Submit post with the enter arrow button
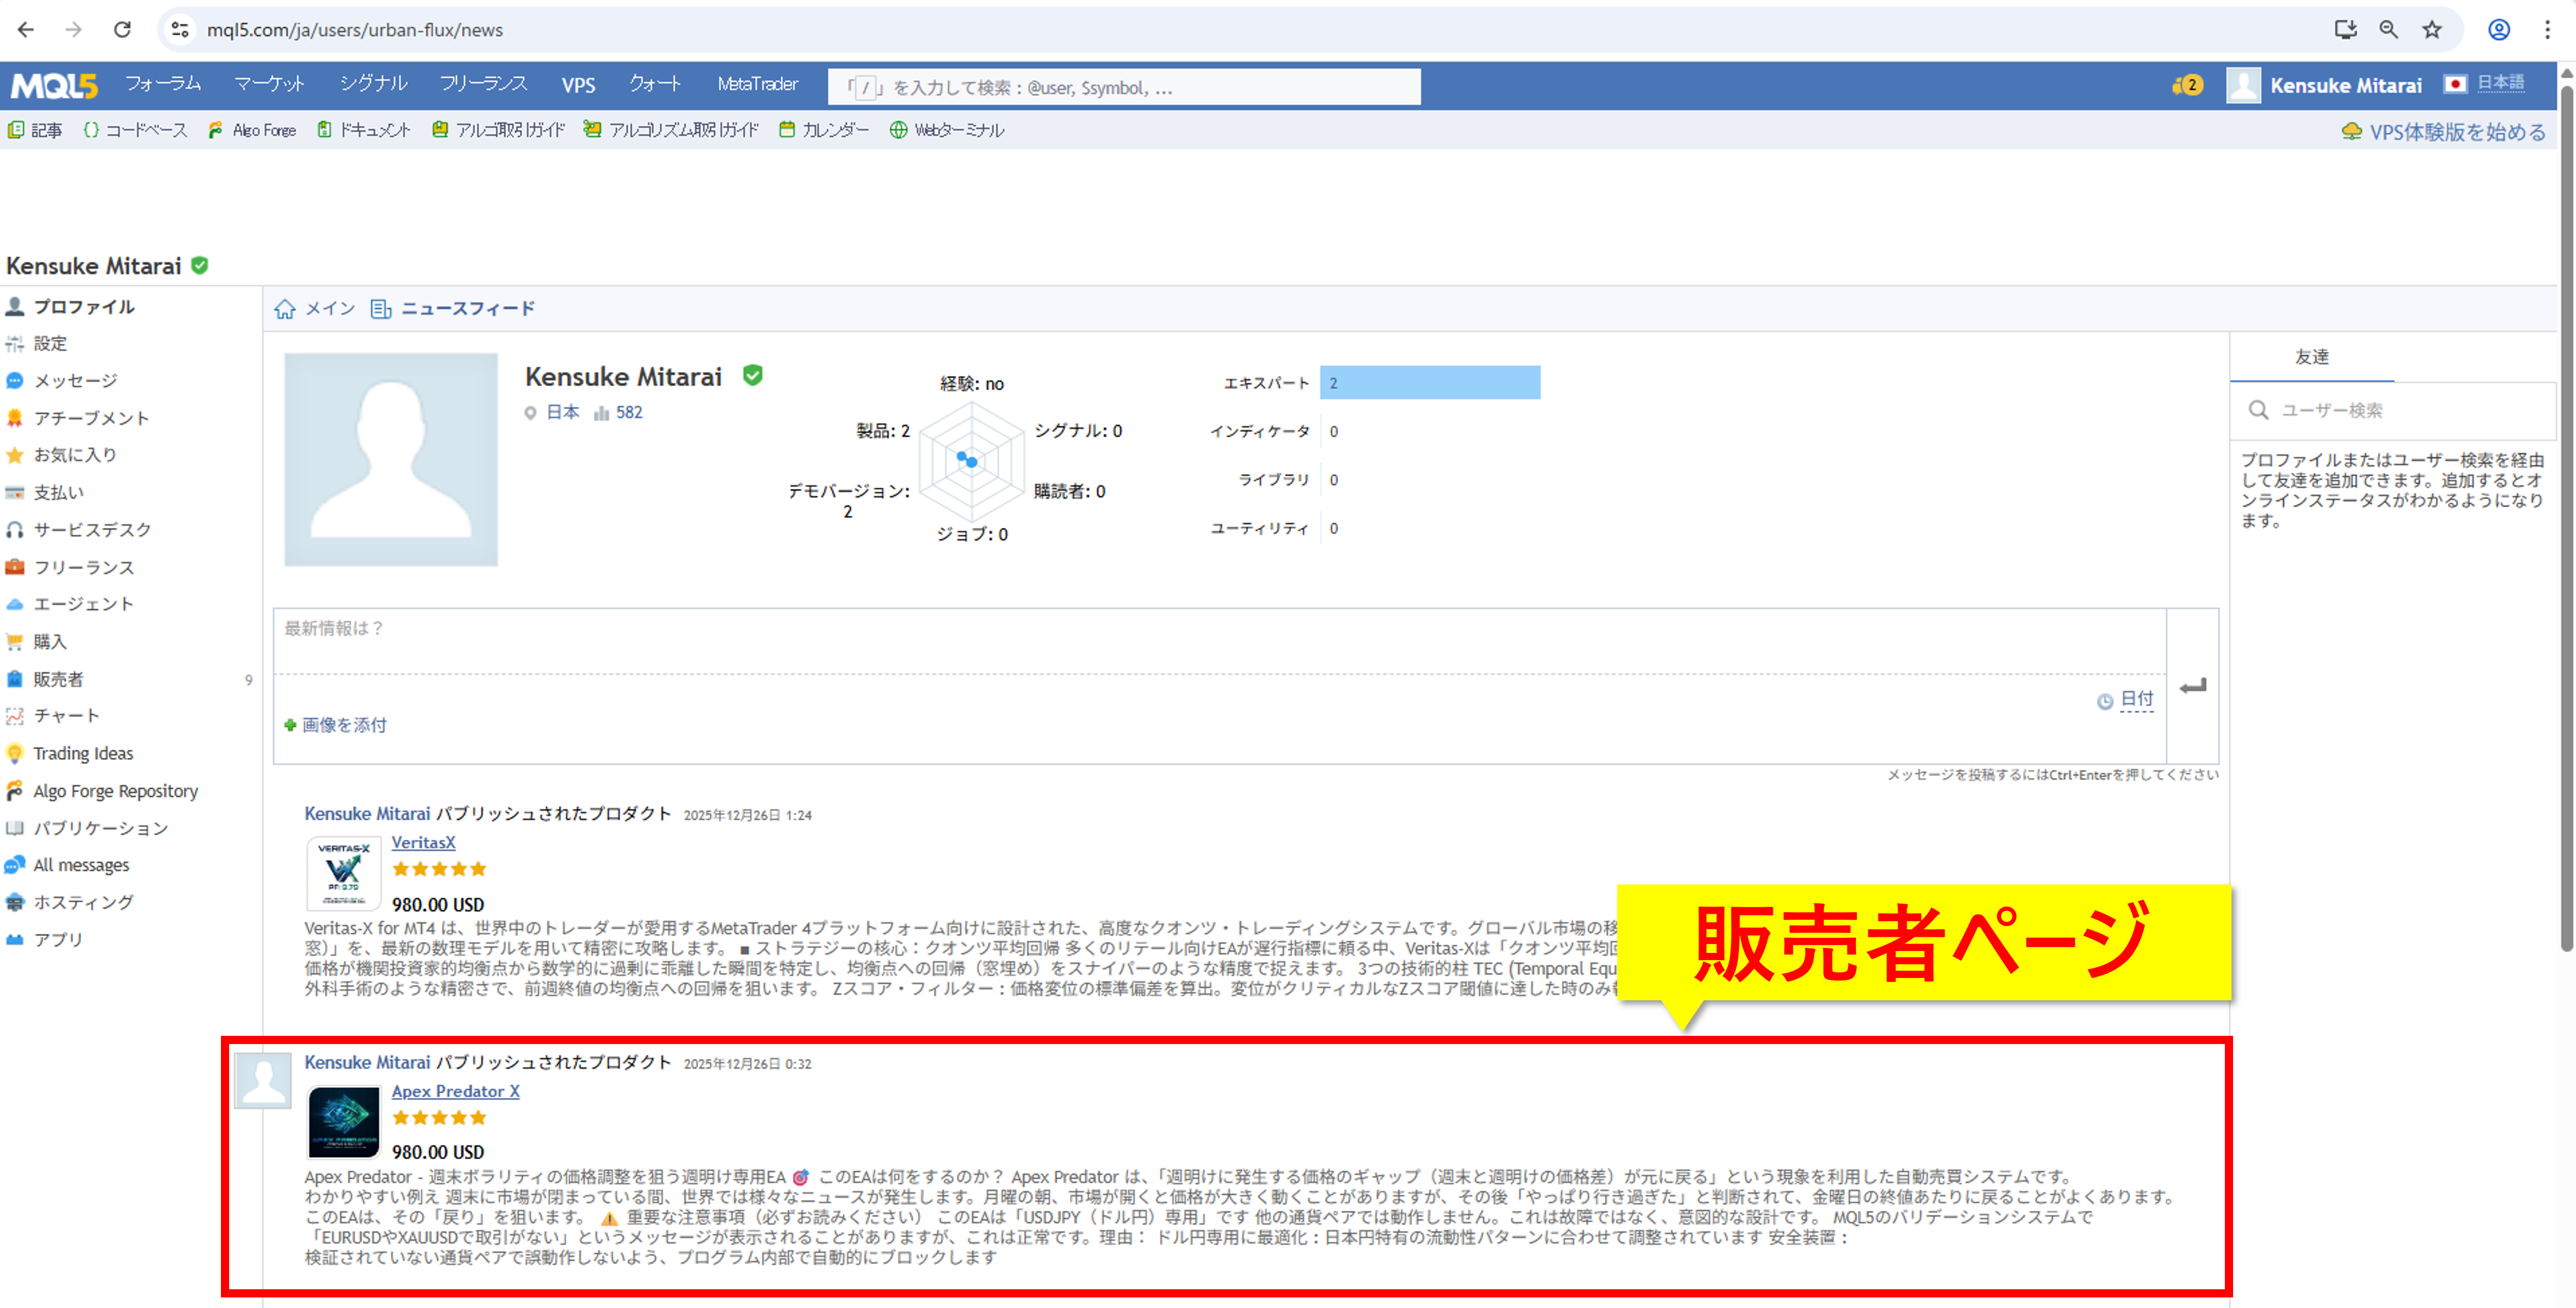Image resolution: width=2576 pixels, height=1308 pixels. pyautogui.click(x=2192, y=686)
